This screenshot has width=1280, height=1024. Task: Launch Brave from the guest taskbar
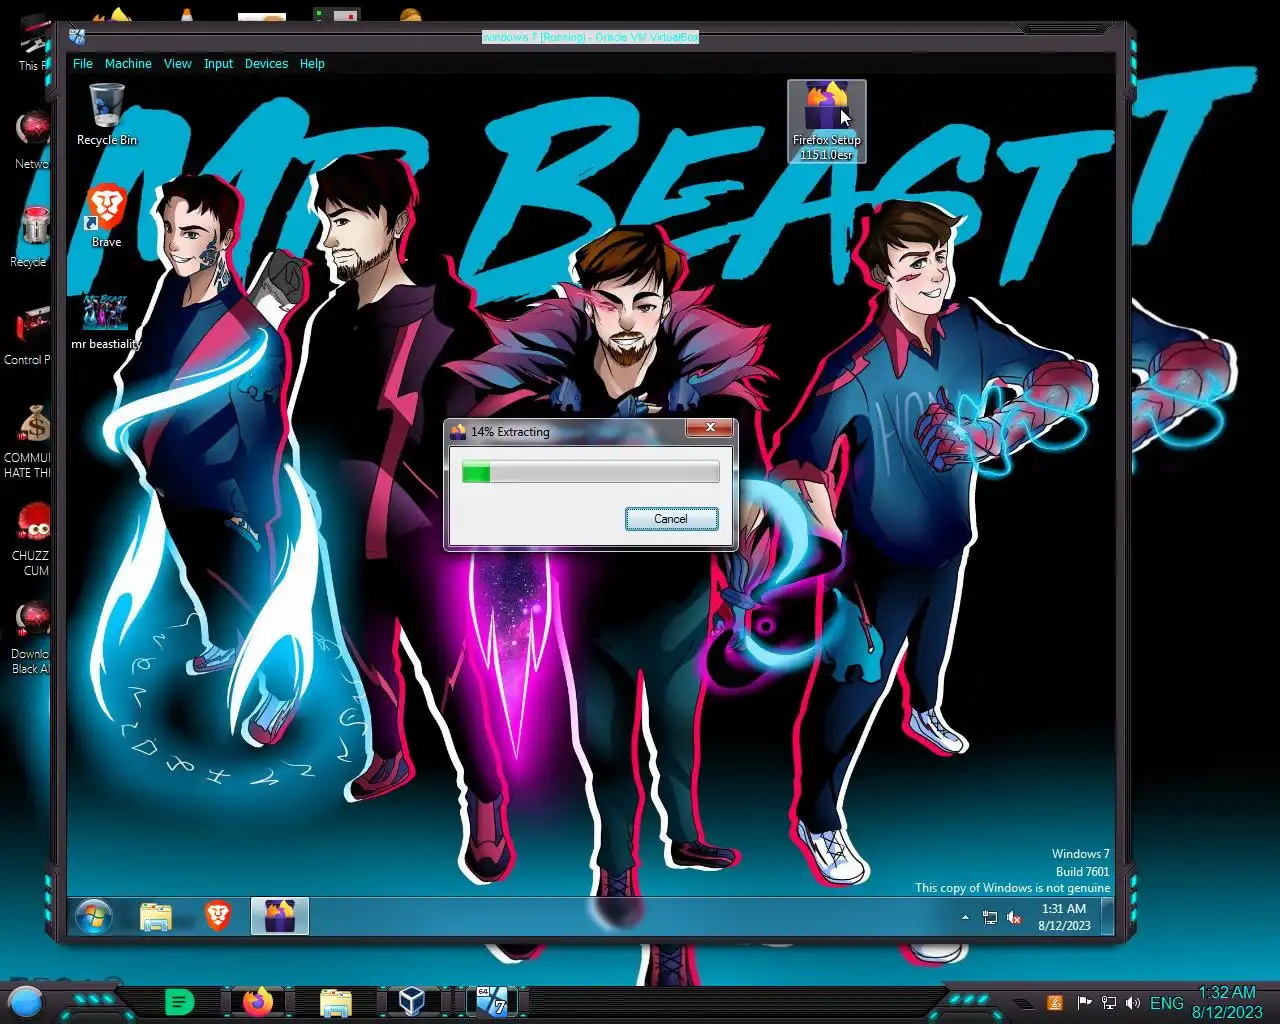pos(217,916)
